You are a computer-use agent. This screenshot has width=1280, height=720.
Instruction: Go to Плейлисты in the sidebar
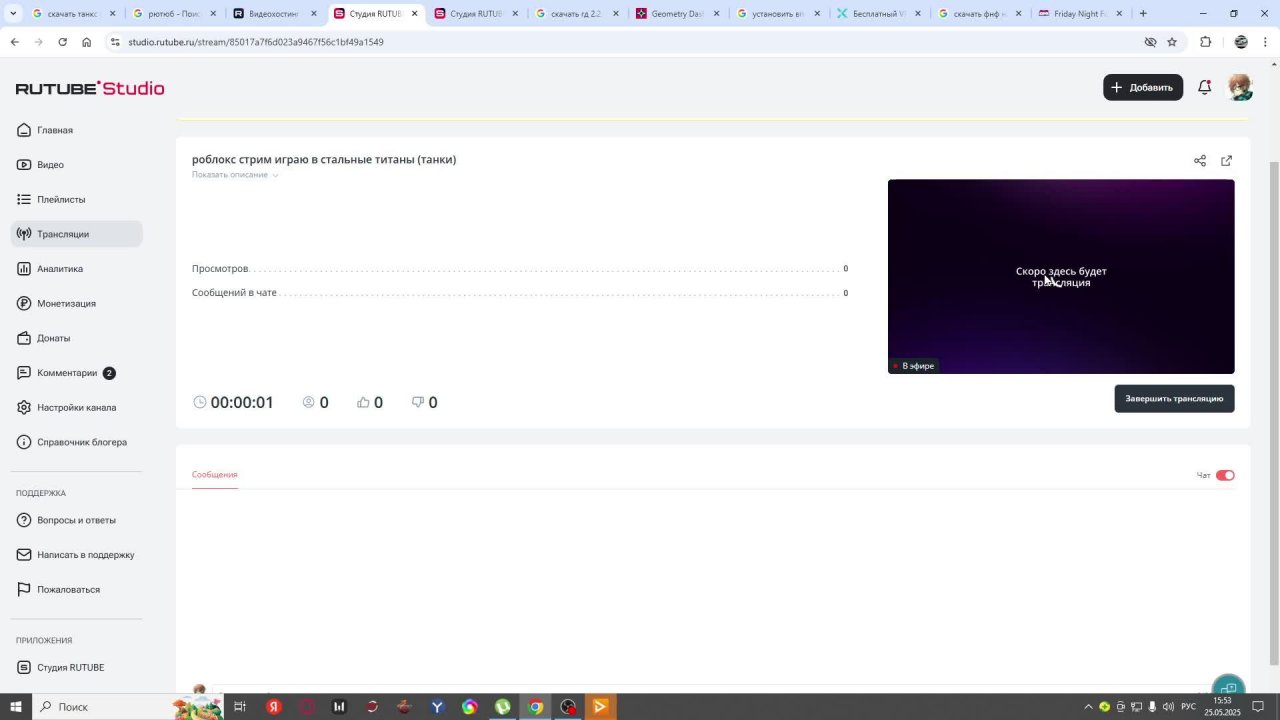coord(76,199)
